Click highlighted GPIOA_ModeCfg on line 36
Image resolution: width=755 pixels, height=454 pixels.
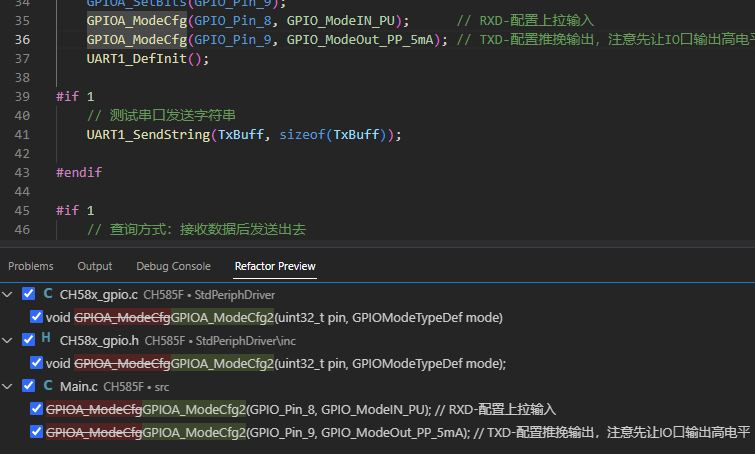[137, 39]
